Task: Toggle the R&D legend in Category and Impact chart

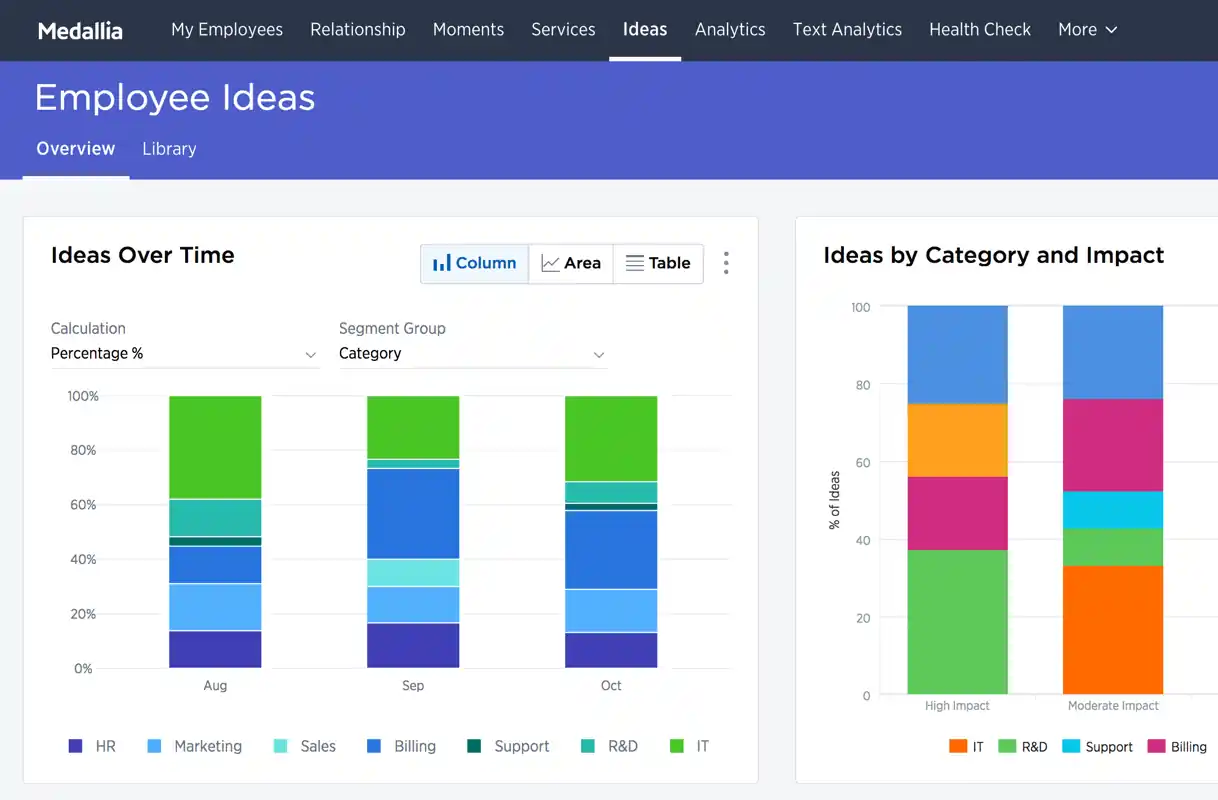Action: click(1022, 747)
